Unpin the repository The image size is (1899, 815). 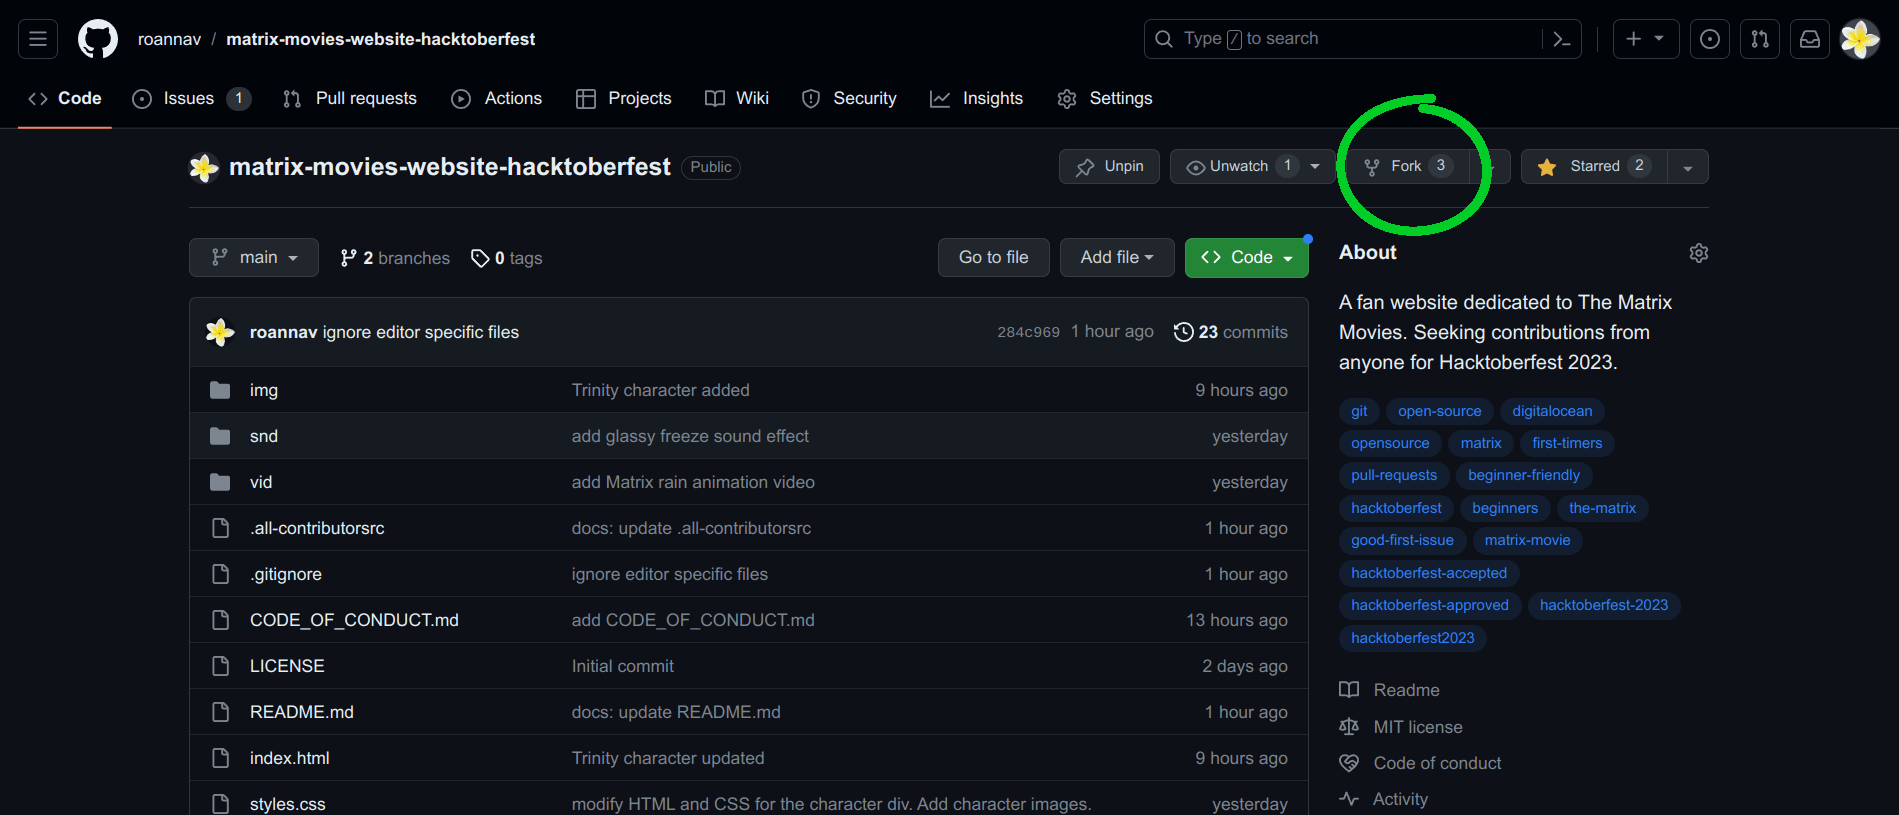tap(1109, 166)
